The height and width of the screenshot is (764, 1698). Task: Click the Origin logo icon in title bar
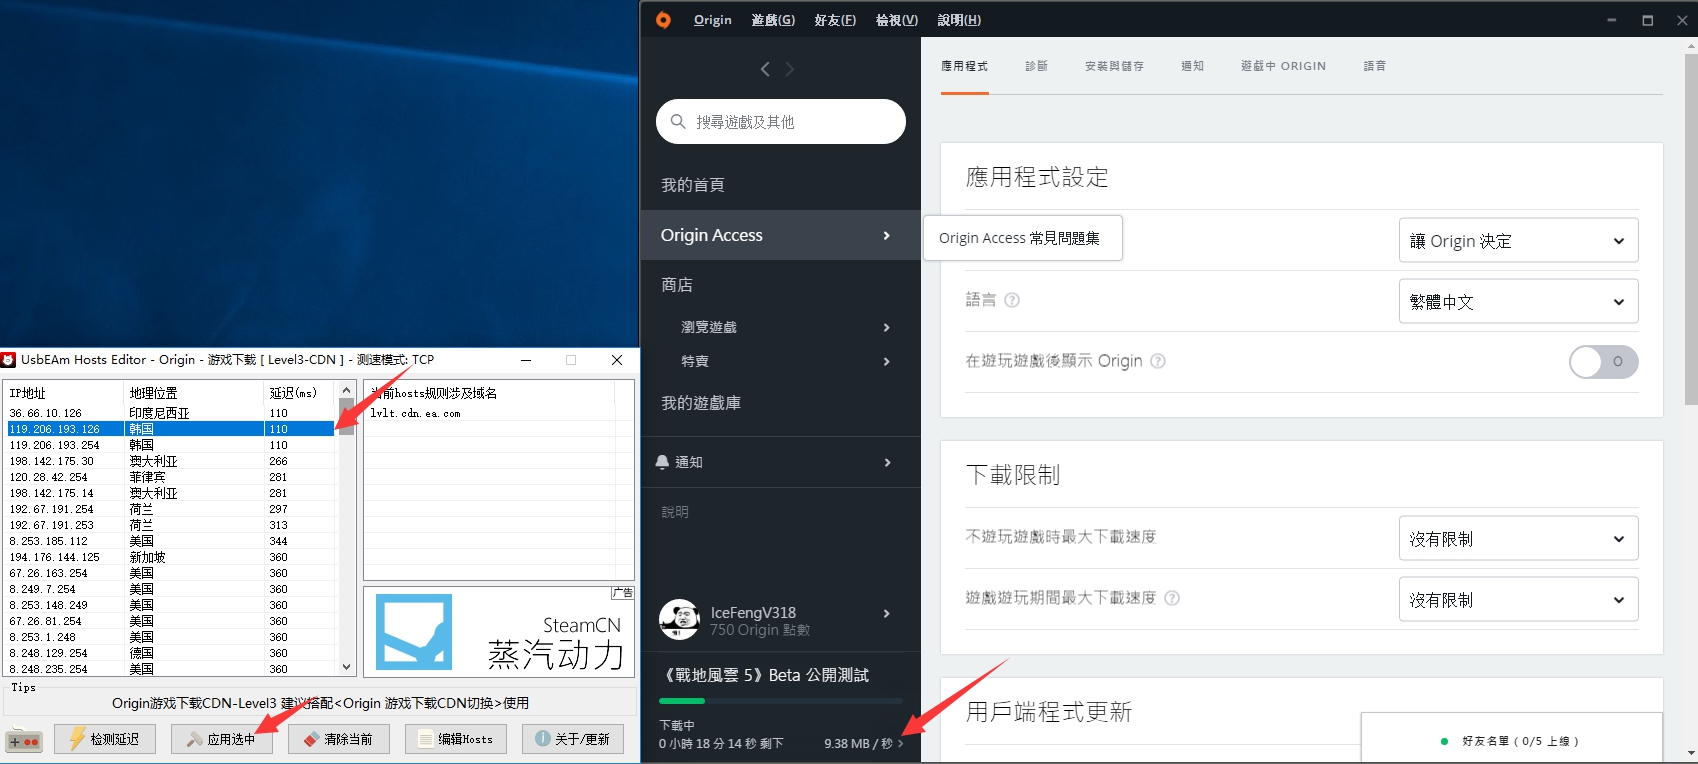coord(663,20)
